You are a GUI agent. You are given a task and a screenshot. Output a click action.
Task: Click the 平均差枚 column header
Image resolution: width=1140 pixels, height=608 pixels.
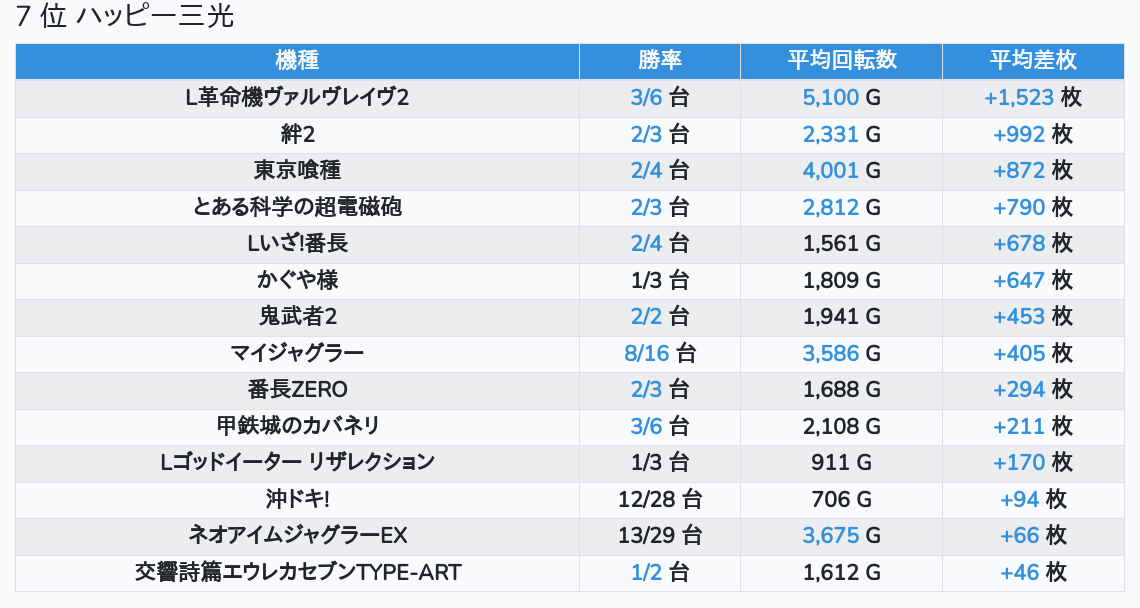coord(1032,60)
